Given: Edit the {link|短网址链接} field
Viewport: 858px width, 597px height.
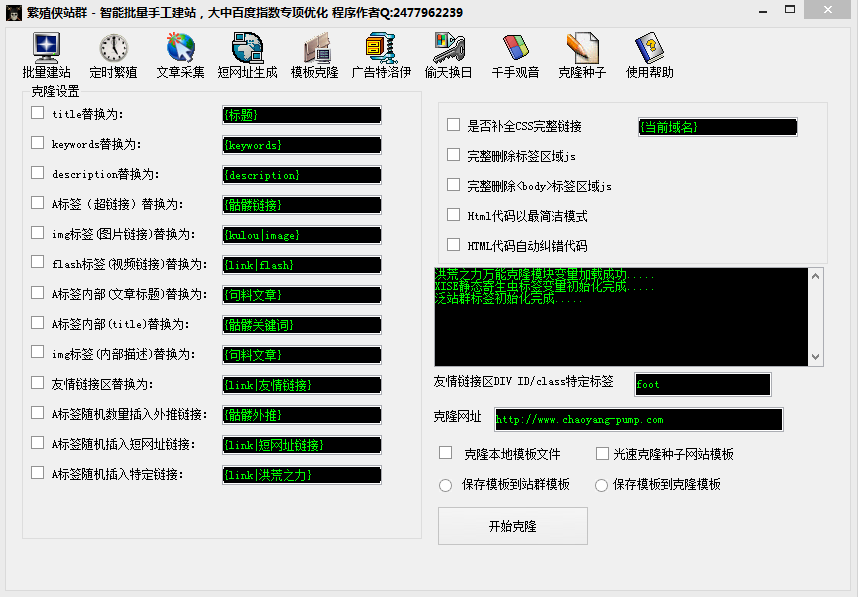Looking at the screenshot, I should click(302, 445).
